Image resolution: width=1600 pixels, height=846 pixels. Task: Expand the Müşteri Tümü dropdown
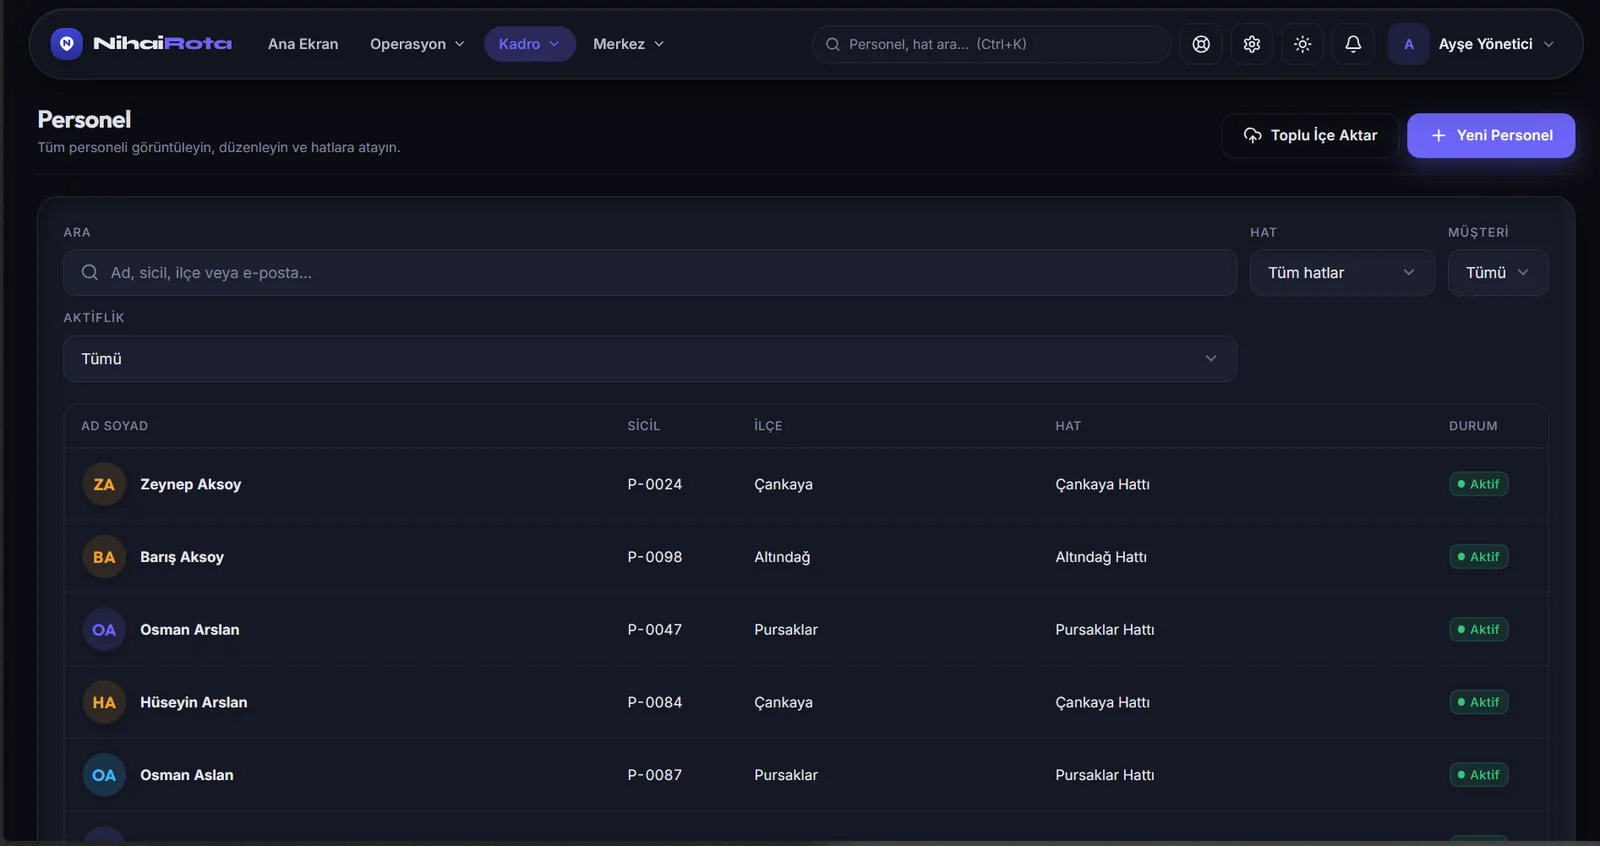click(x=1498, y=272)
